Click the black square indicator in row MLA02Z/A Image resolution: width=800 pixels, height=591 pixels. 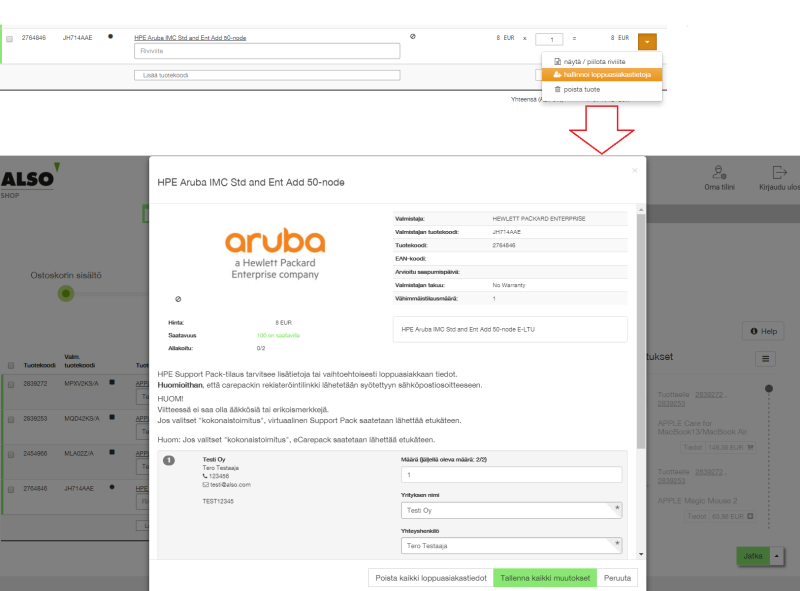coord(112,452)
